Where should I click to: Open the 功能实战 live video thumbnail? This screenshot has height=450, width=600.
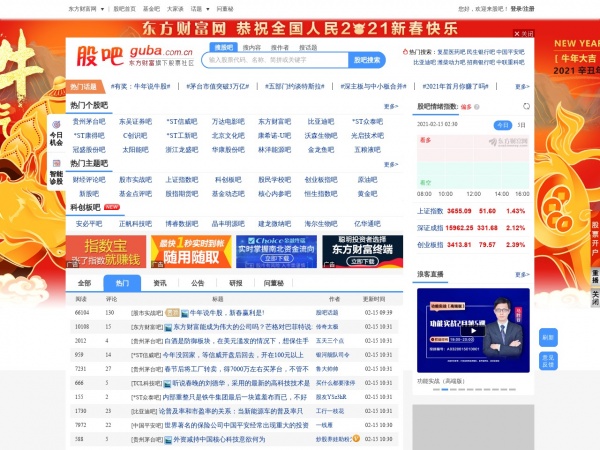(473, 331)
